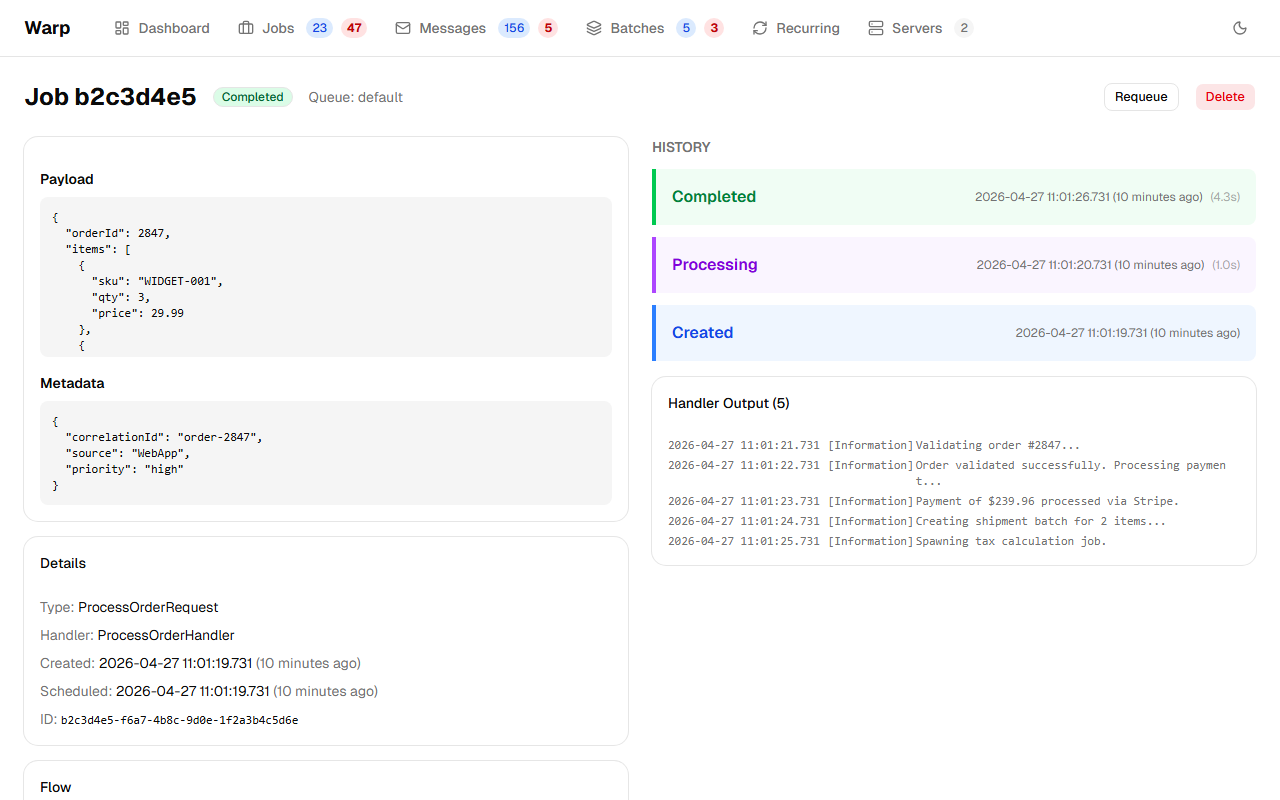Select the Processing history entry
The image size is (1280, 800).
coord(954,265)
